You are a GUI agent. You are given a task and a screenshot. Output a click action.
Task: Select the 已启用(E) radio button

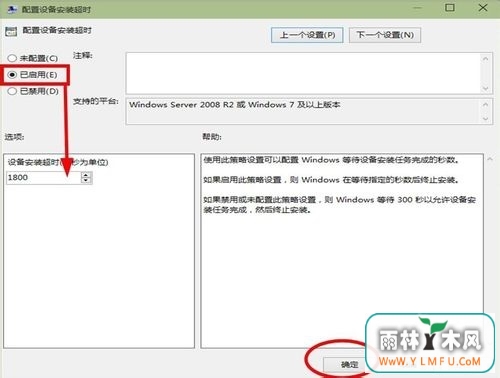pyautogui.click(x=32, y=75)
